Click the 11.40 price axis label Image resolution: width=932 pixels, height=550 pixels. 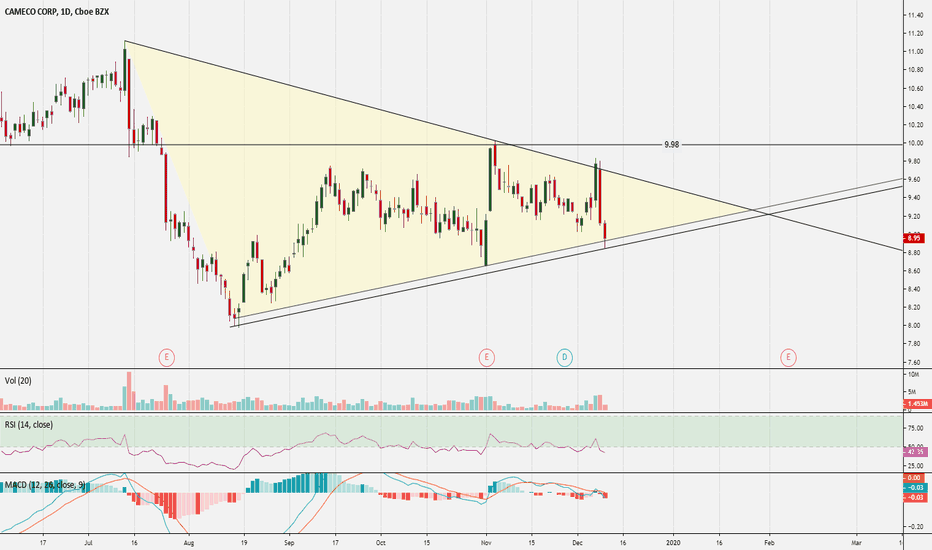(x=914, y=15)
